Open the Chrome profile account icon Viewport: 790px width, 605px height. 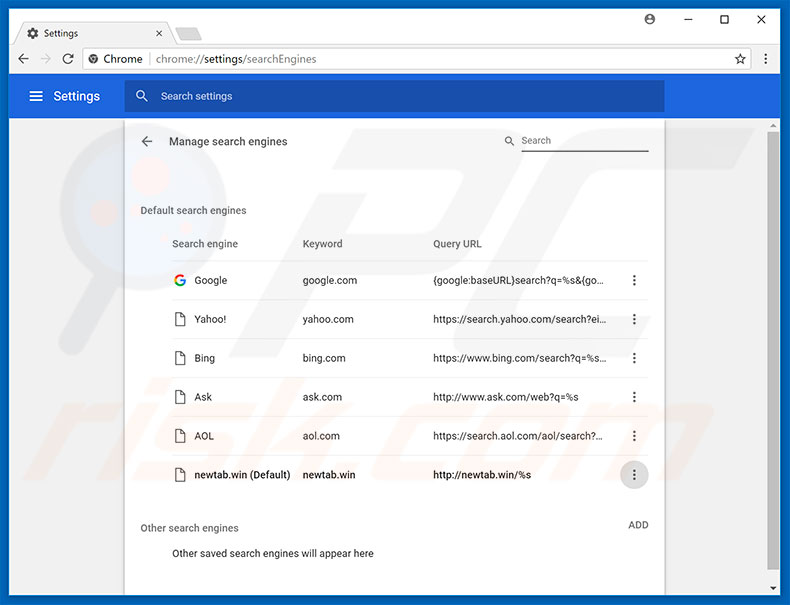(x=649, y=19)
